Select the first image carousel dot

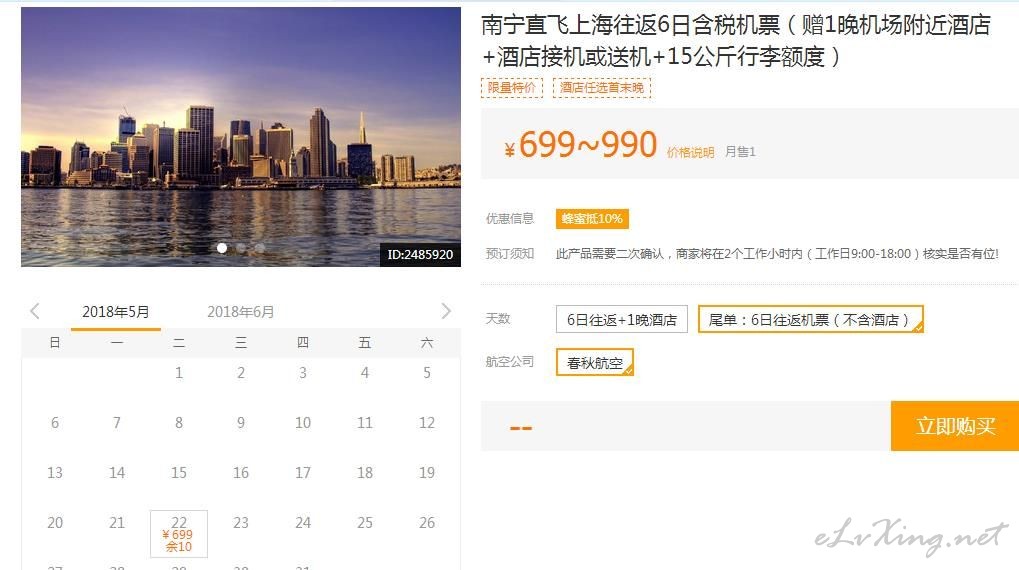tap(222, 248)
